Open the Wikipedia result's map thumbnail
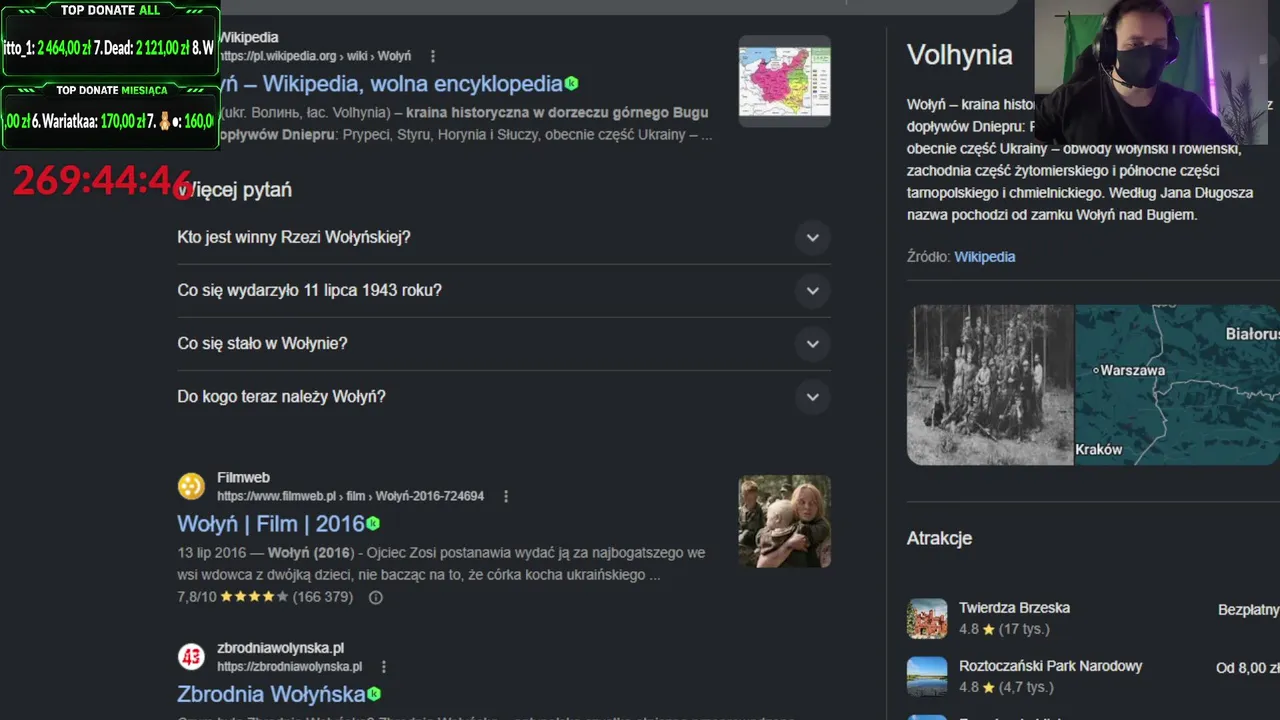 point(785,81)
